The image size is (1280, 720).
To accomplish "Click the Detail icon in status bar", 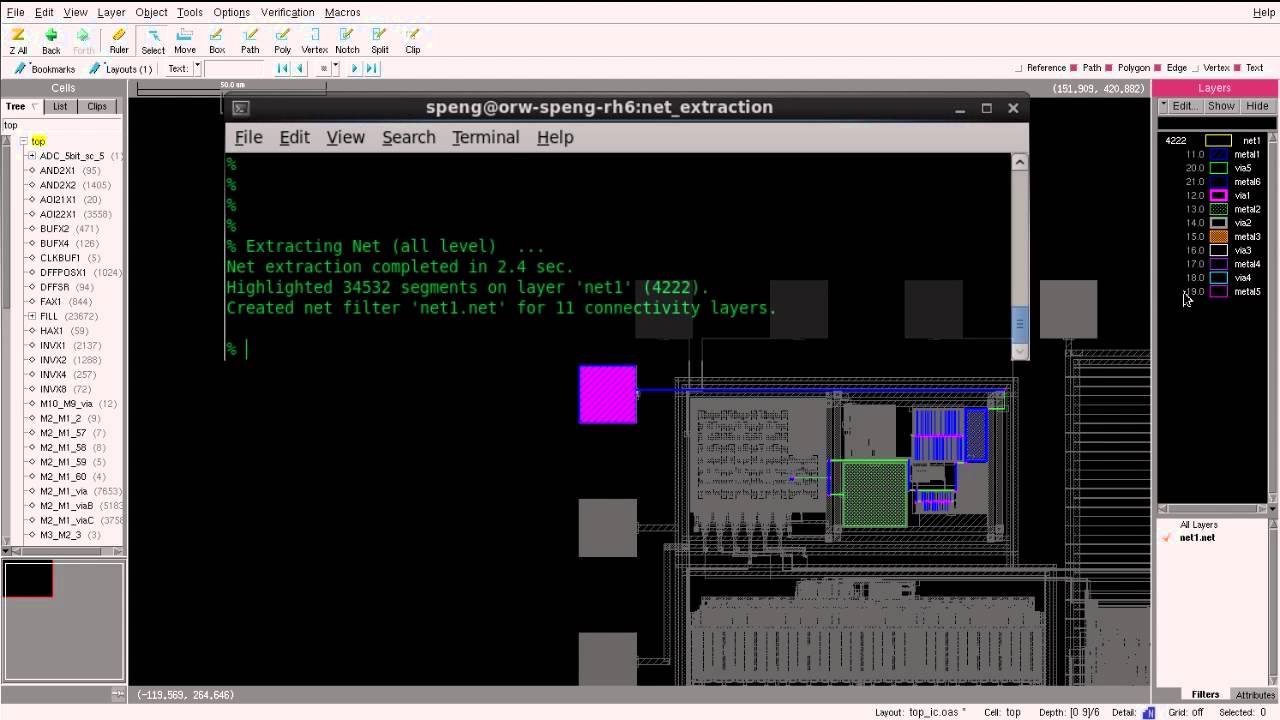I will pyautogui.click(x=1148, y=713).
